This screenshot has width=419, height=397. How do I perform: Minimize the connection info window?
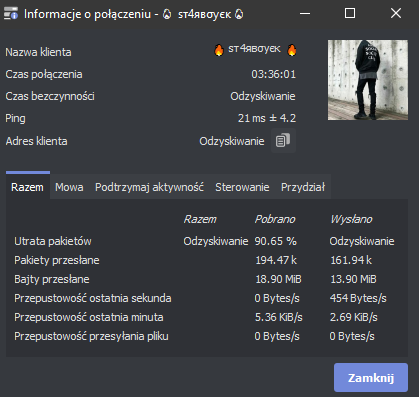click(x=305, y=14)
